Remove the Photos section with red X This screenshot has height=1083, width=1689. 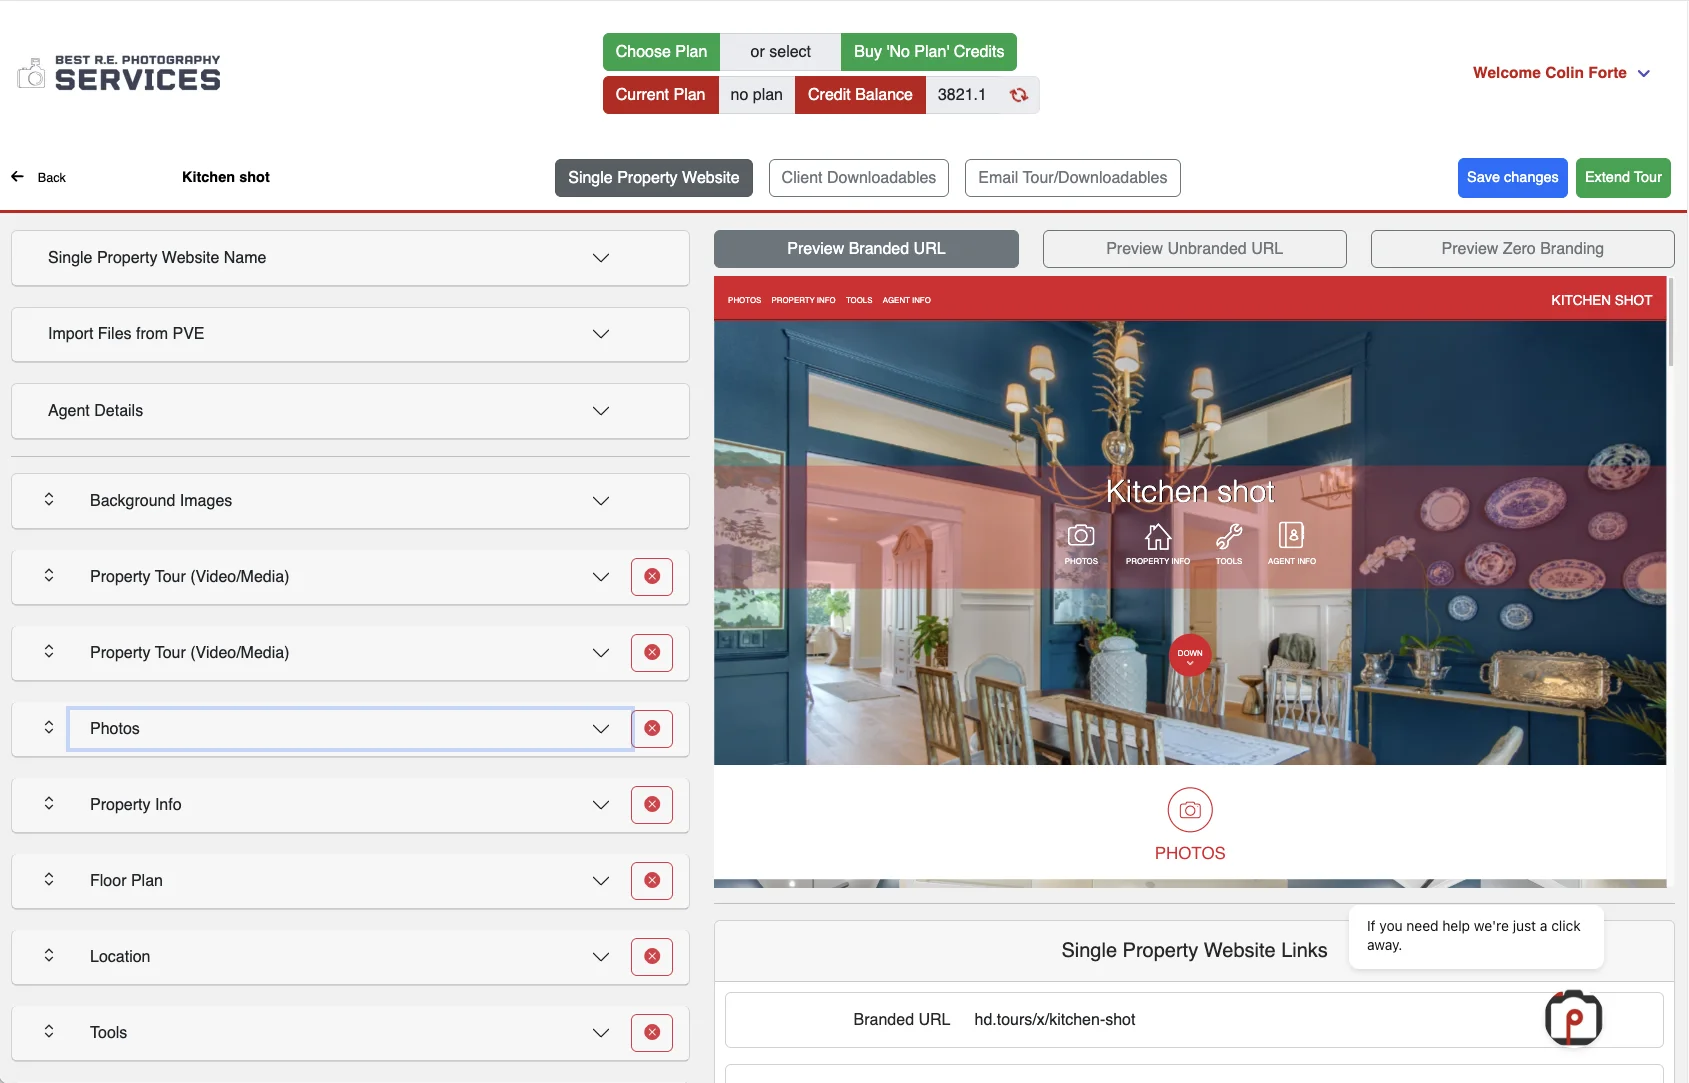(x=652, y=729)
